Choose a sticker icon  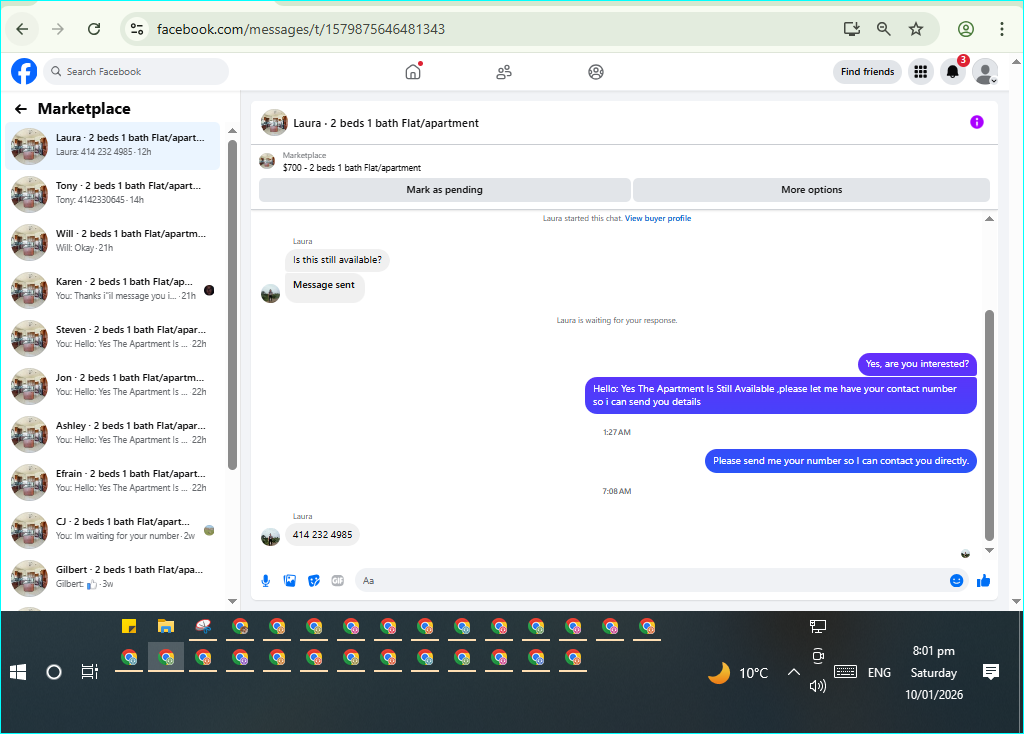(x=314, y=581)
